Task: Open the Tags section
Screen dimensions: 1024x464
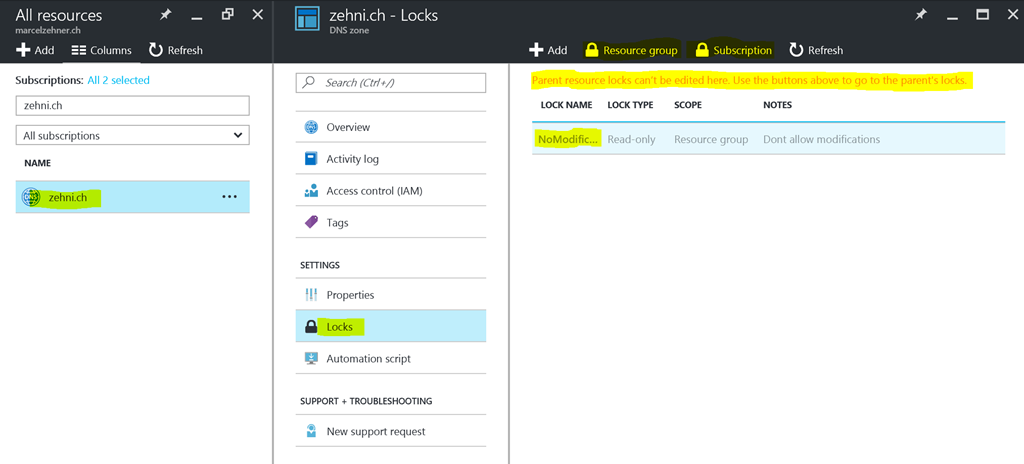Action: [337, 223]
